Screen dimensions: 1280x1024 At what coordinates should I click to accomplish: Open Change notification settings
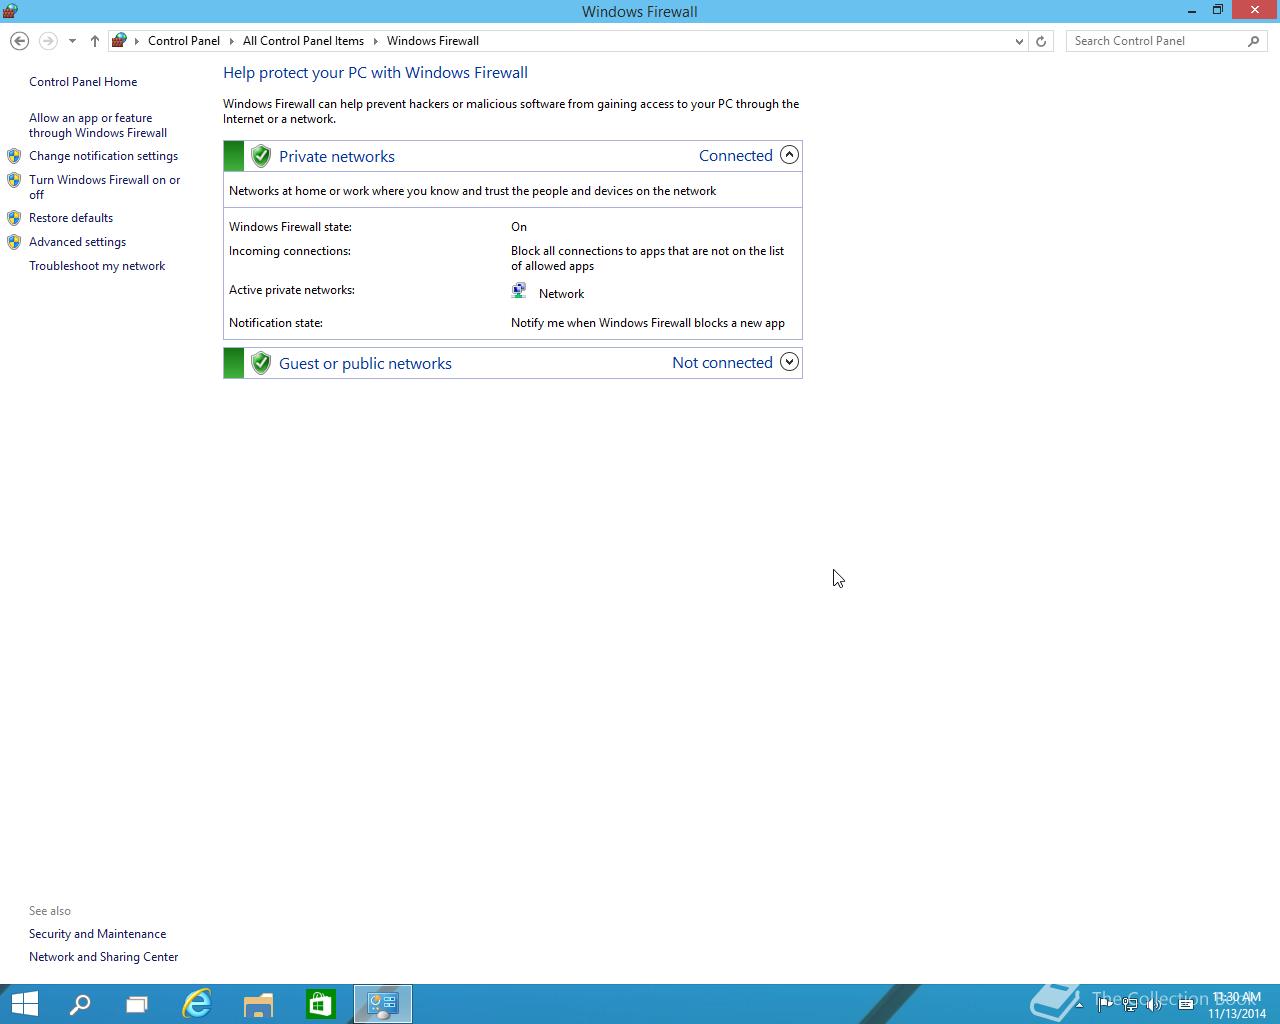103,156
